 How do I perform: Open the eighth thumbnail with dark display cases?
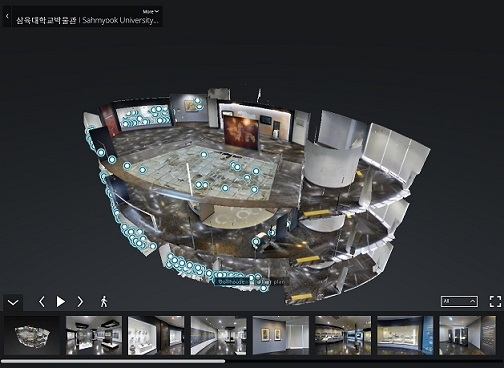click(x=467, y=335)
